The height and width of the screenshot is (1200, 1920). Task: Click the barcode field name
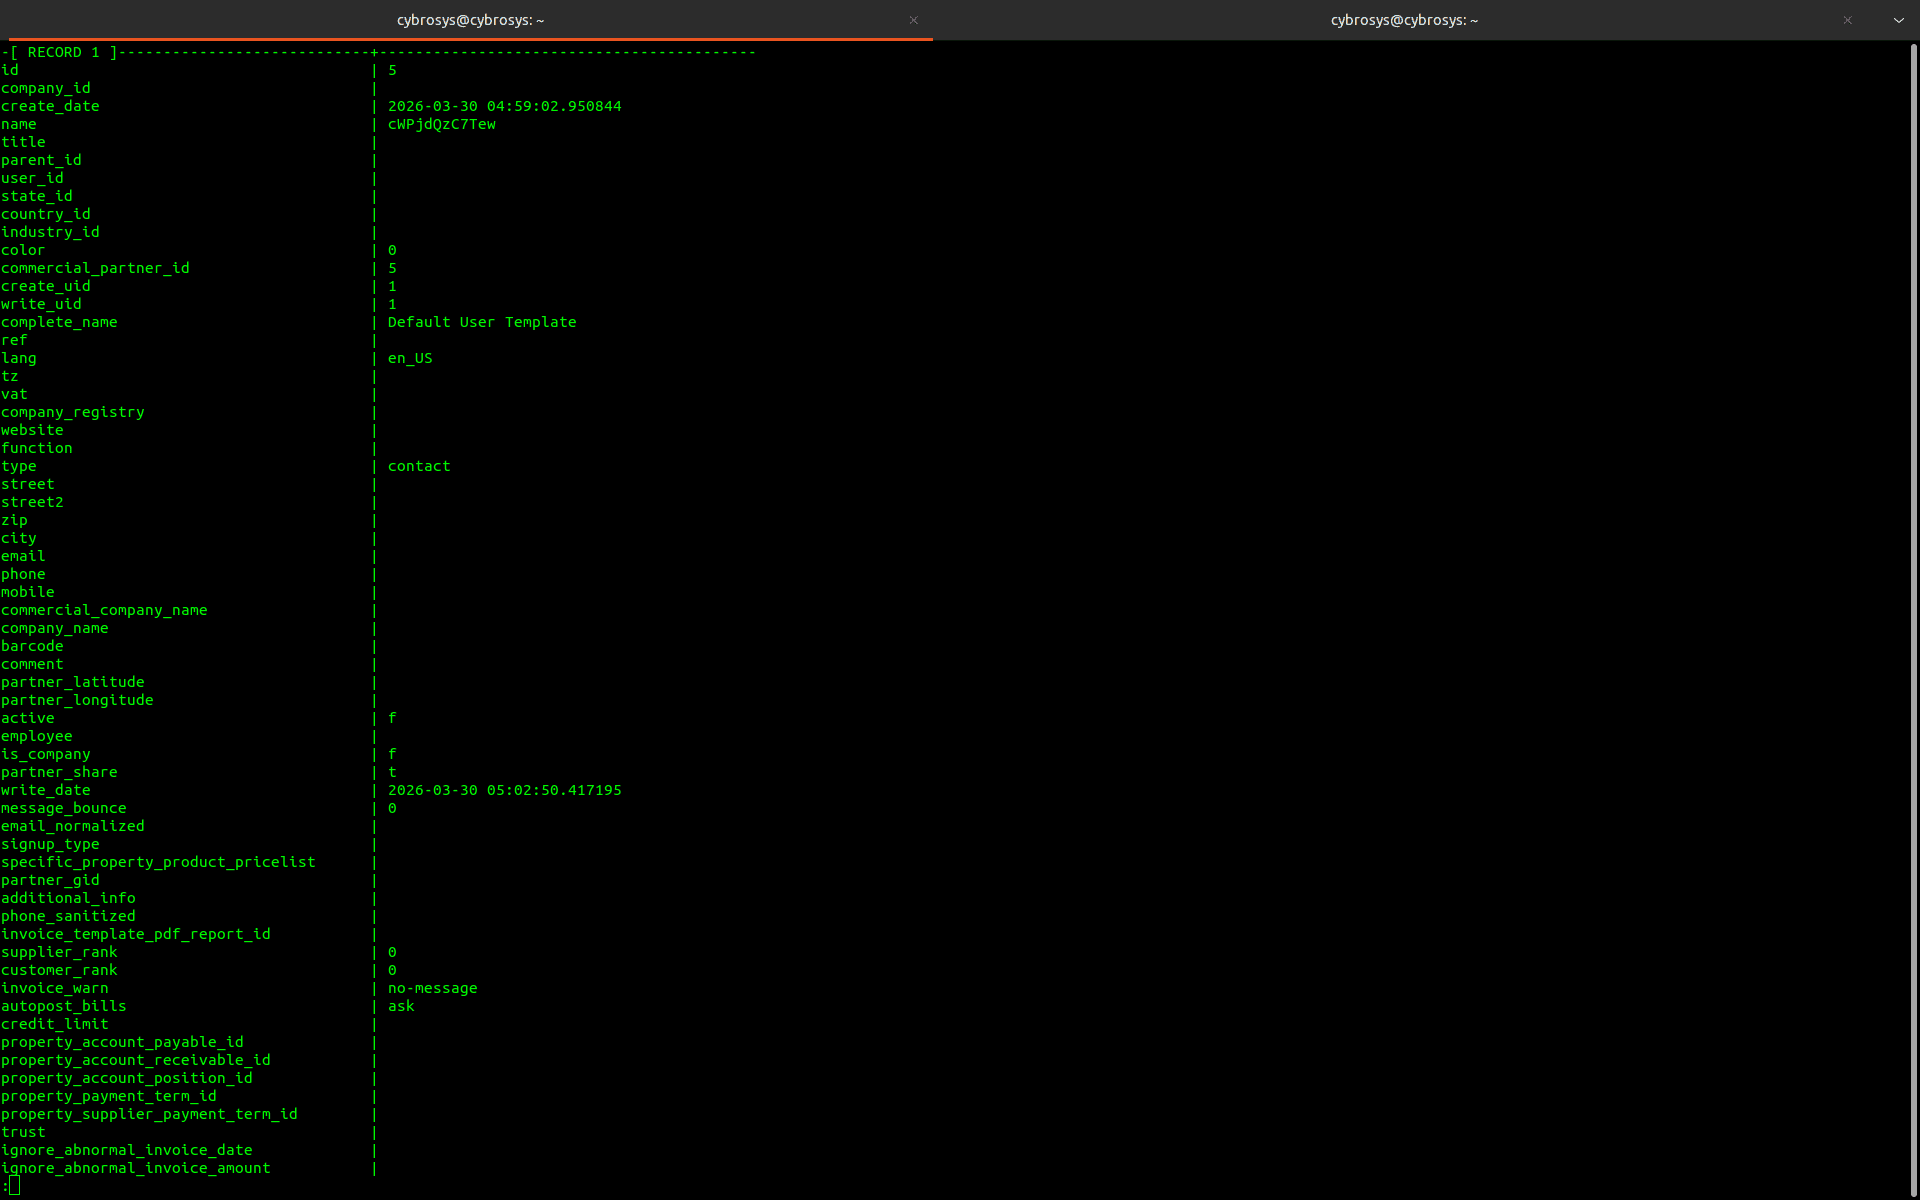coord(32,646)
